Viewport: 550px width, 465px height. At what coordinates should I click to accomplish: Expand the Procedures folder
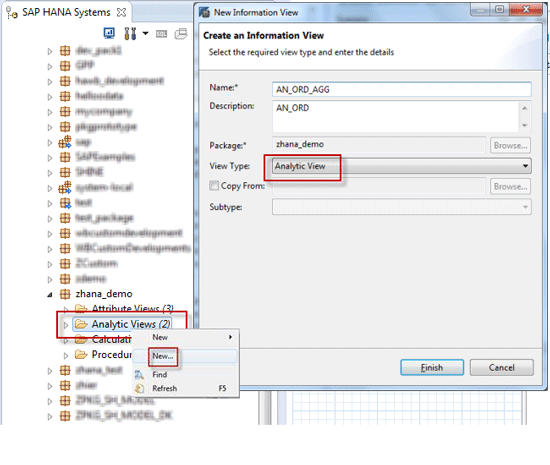click(66, 356)
